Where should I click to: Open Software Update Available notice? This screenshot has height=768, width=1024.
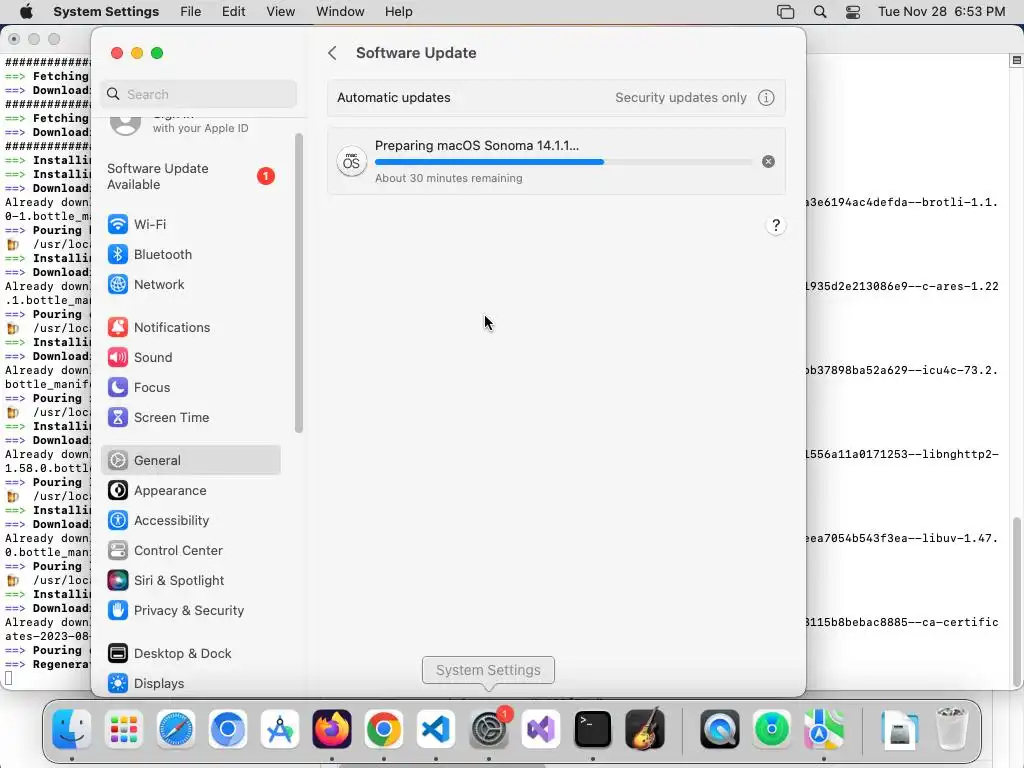pos(191,176)
